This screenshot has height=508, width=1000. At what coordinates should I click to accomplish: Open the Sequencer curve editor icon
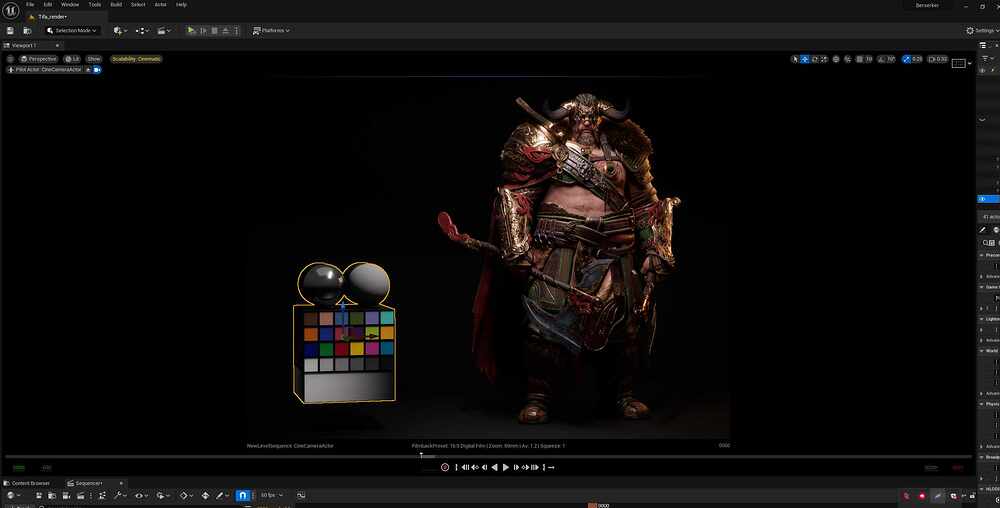tap(301, 495)
